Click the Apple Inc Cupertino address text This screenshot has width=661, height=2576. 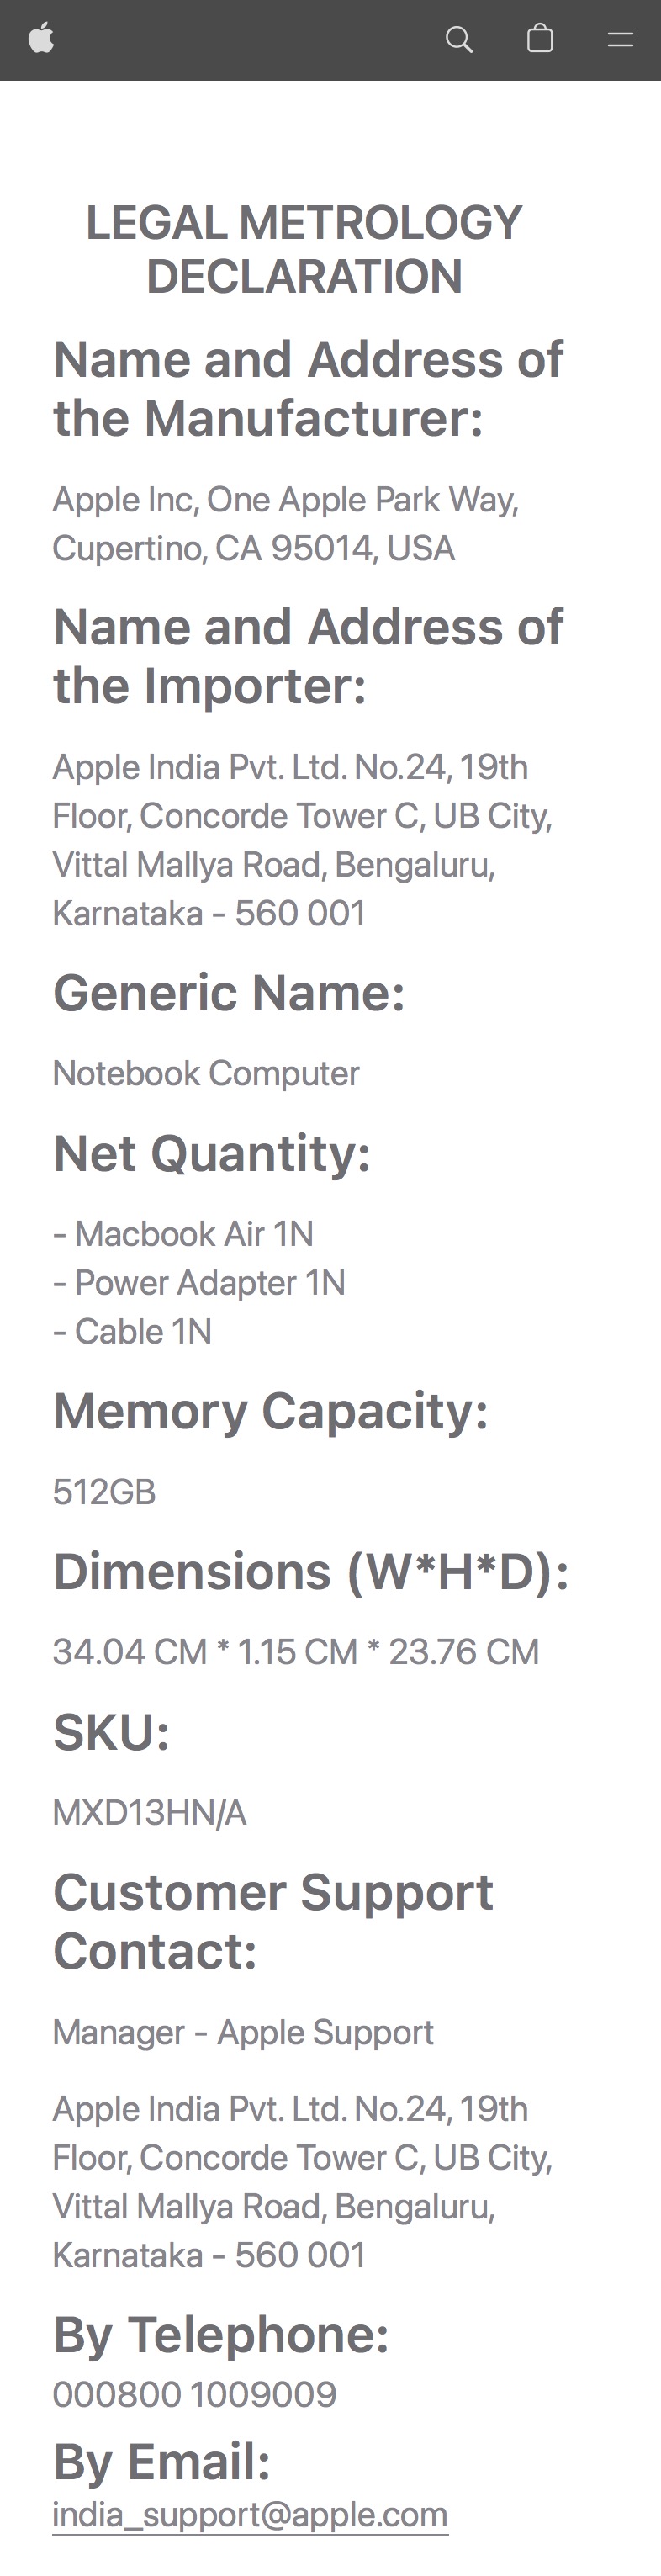click(x=286, y=524)
